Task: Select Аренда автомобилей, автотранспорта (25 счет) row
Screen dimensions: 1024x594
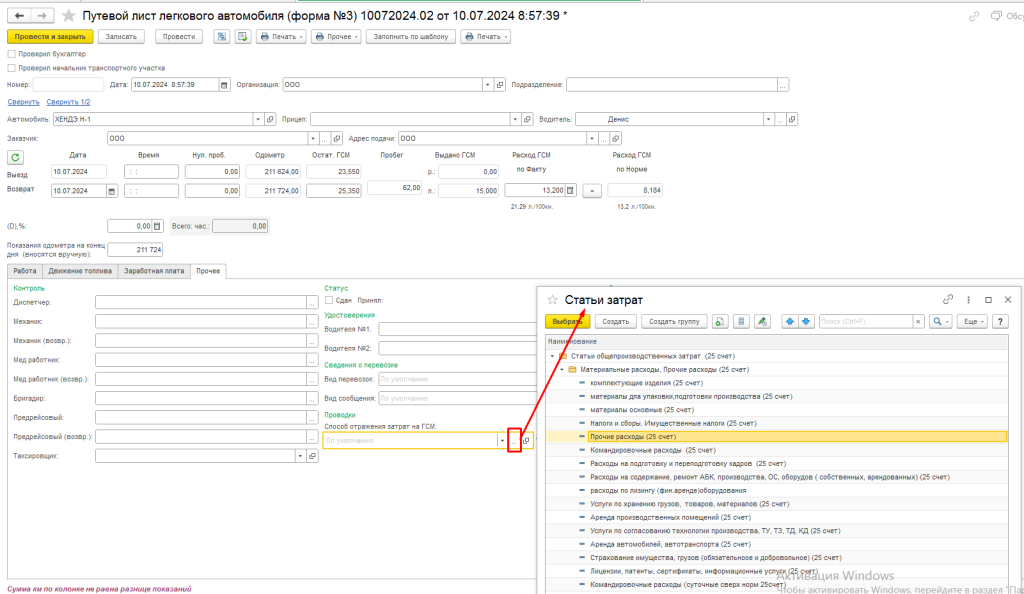Action: pos(776,544)
